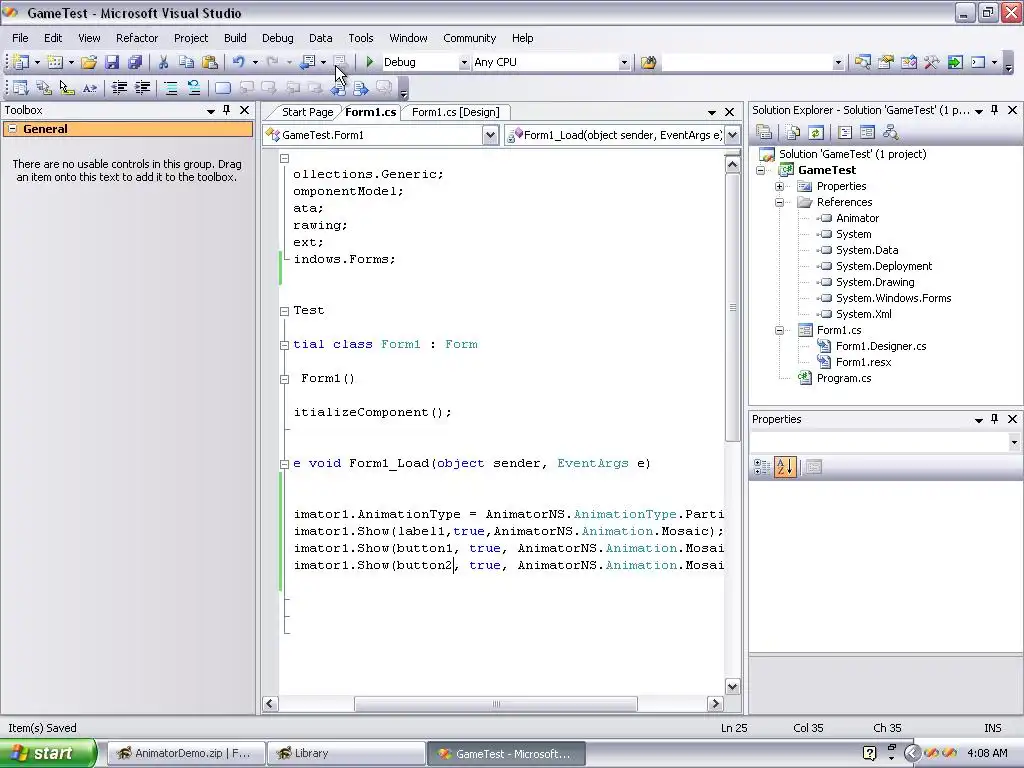1024x768 pixels.
Task: Select Form1.Designer.cs in Solution Explorer
Action: pos(880,346)
